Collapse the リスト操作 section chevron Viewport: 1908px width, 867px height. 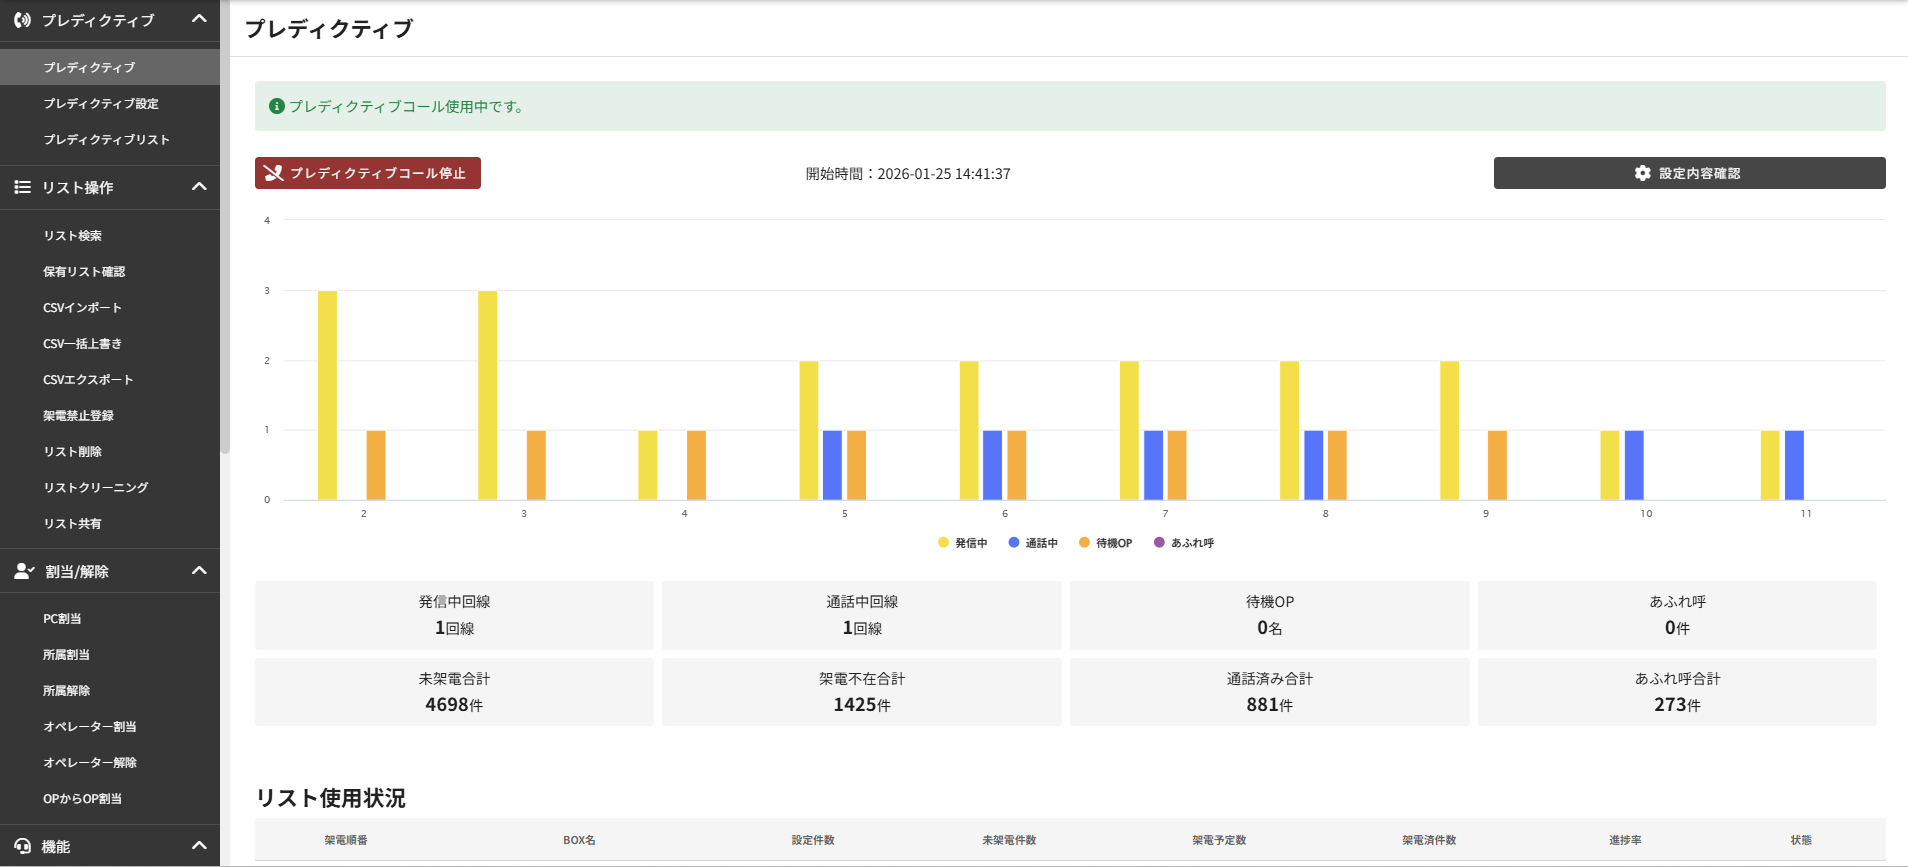(199, 187)
